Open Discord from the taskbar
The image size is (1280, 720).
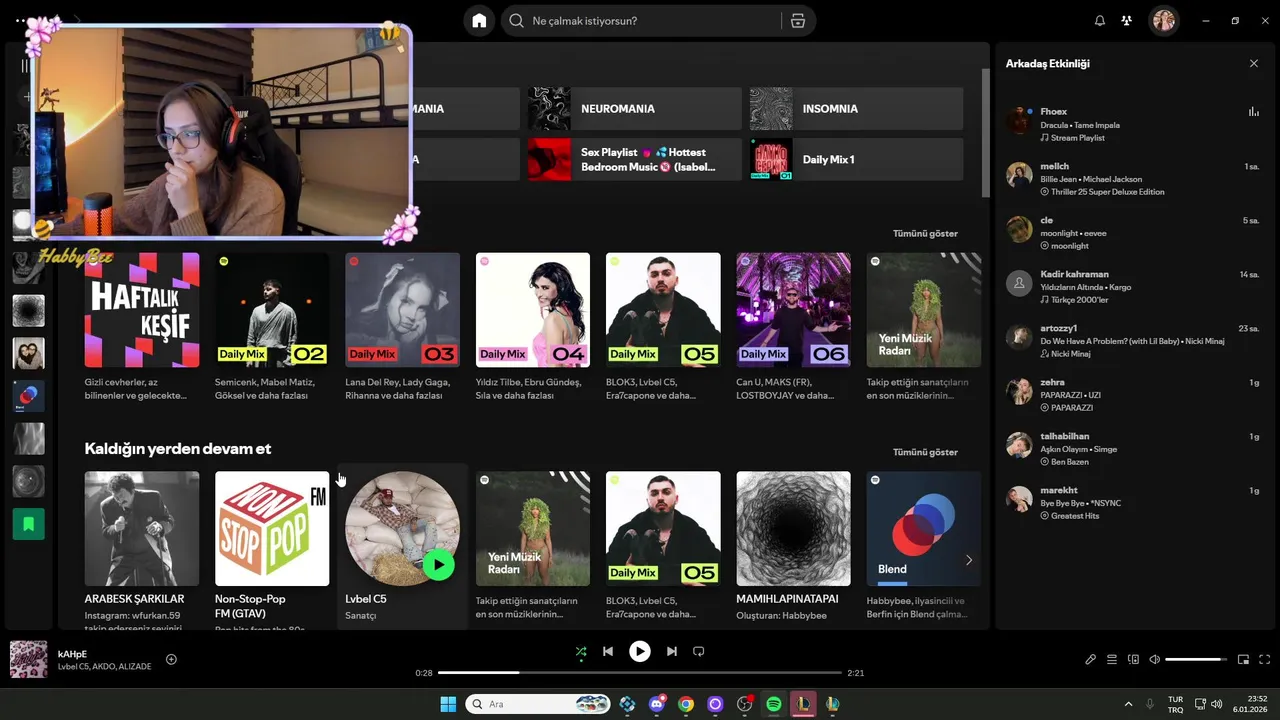point(656,704)
